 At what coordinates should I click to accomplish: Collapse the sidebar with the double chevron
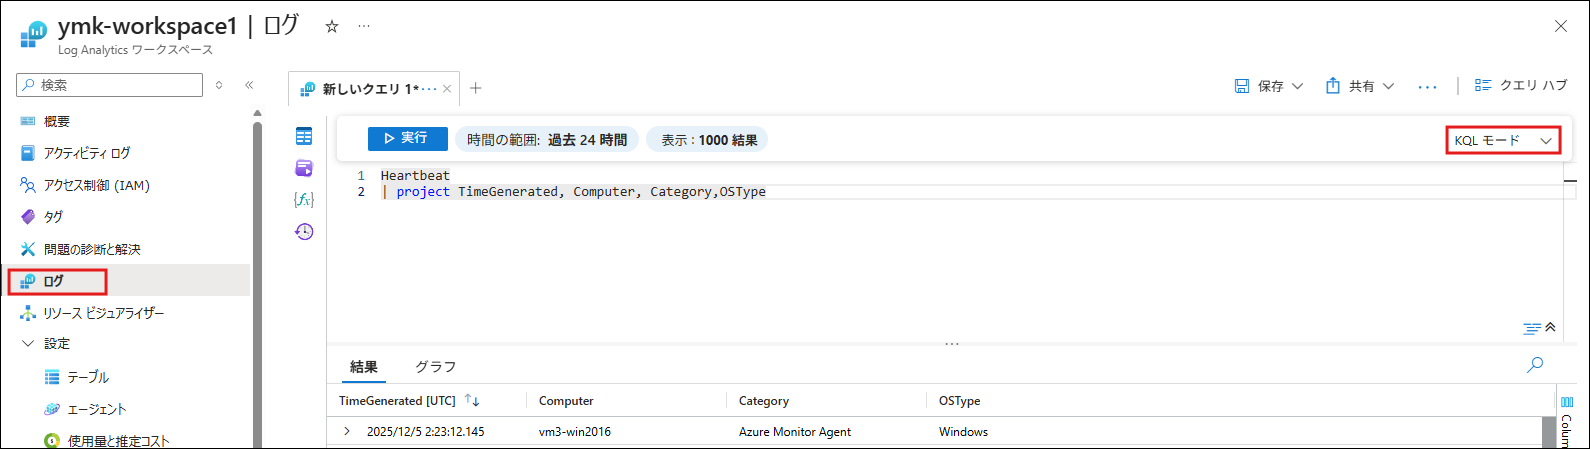(x=249, y=85)
